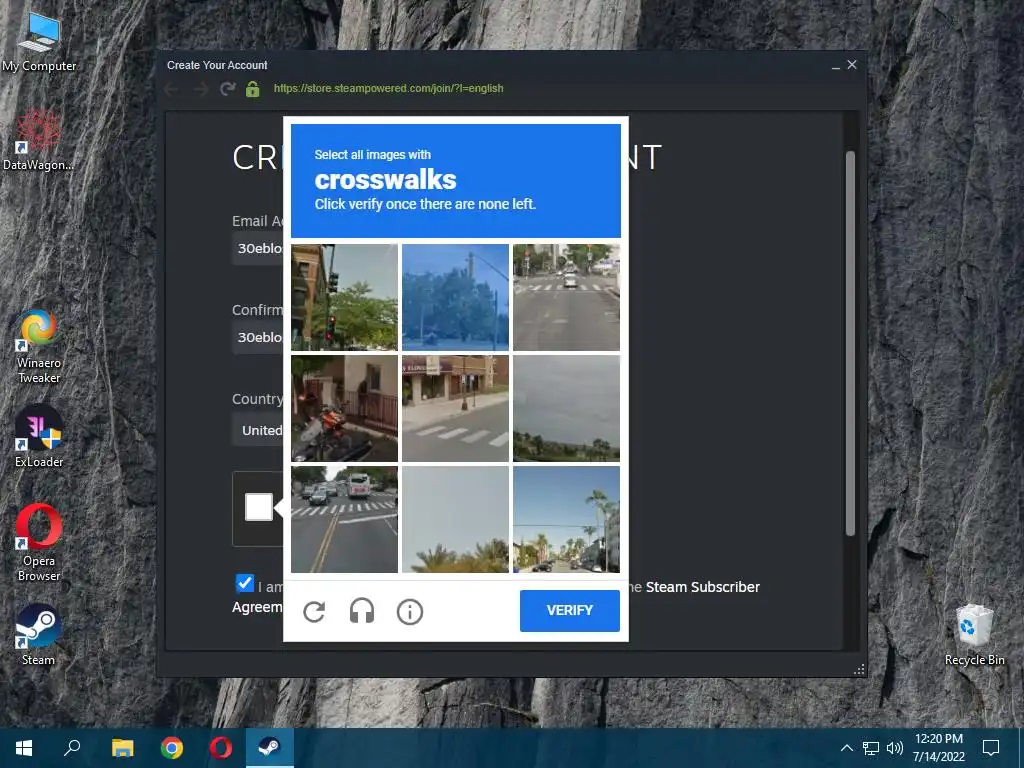The height and width of the screenshot is (768, 1024).
Task: Open the Windows Start menu
Action: [x=24, y=748]
